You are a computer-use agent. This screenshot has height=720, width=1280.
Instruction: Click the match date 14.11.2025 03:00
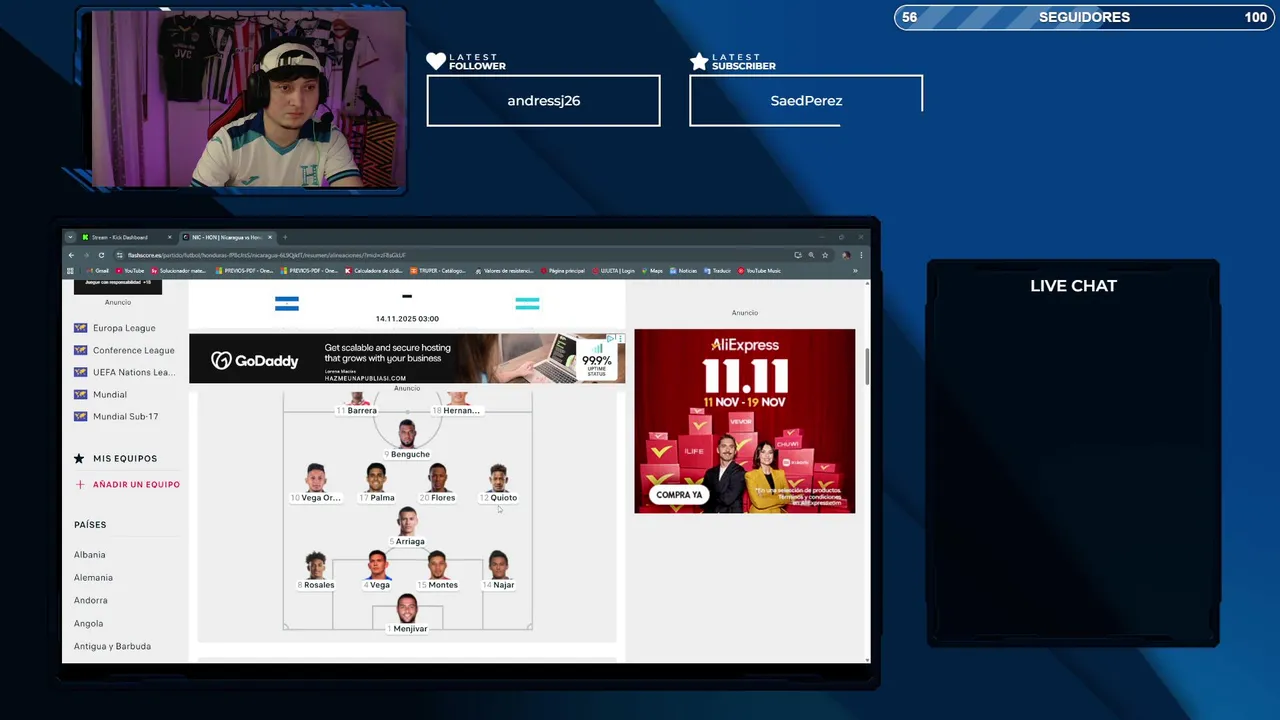coord(407,319)
